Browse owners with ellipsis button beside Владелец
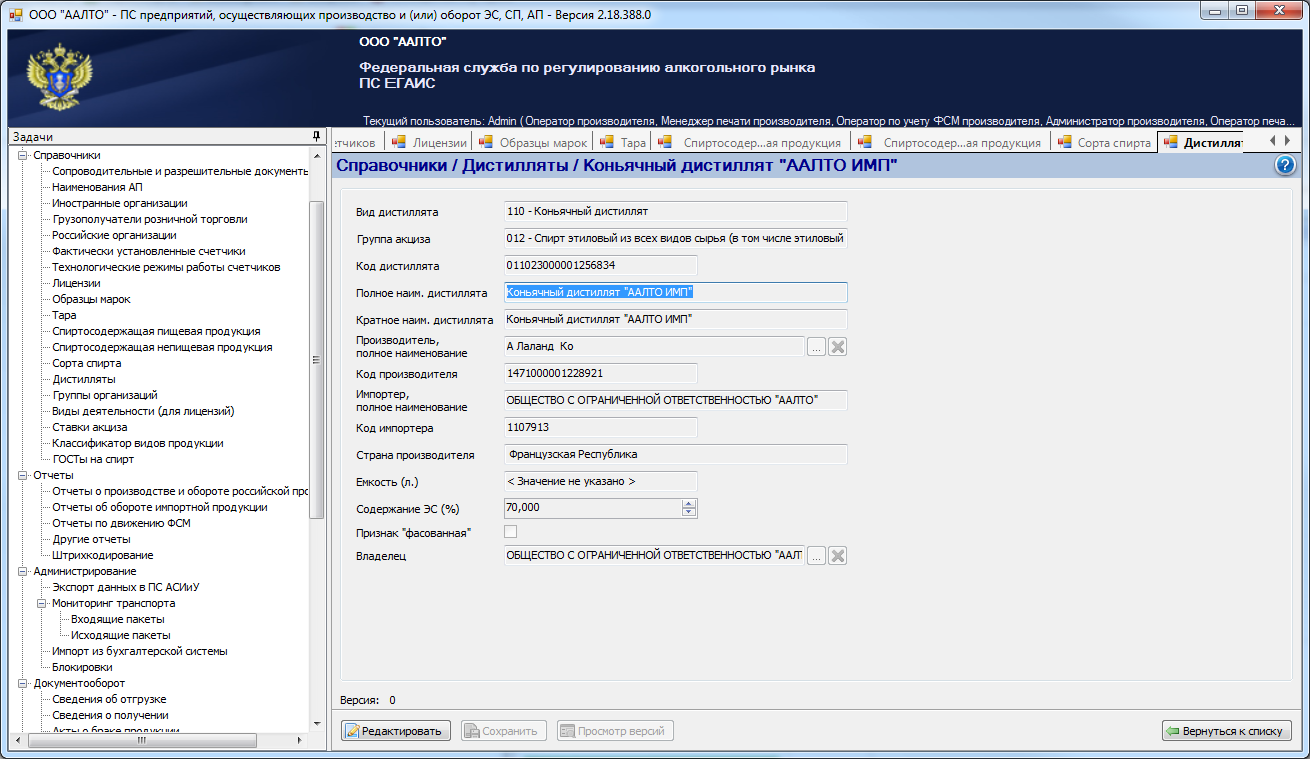Screen dimensions: 1310x759 tap(816, 556)
